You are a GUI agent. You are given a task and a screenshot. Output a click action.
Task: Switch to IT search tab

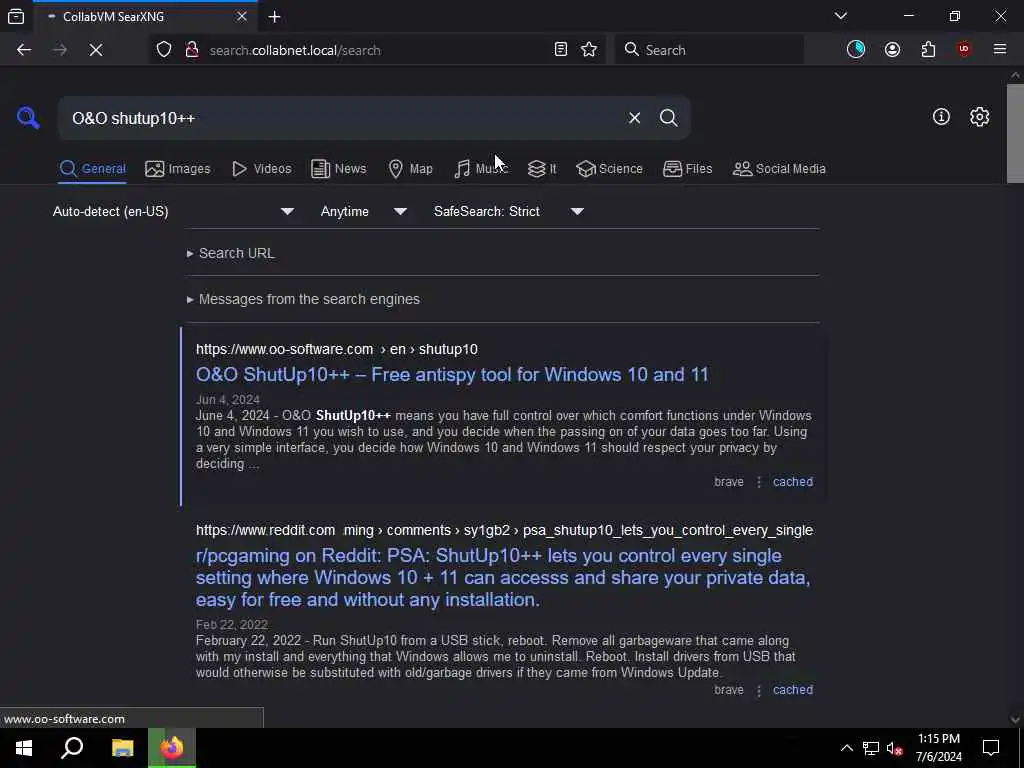pyautogui.click(x=542, y=168)
